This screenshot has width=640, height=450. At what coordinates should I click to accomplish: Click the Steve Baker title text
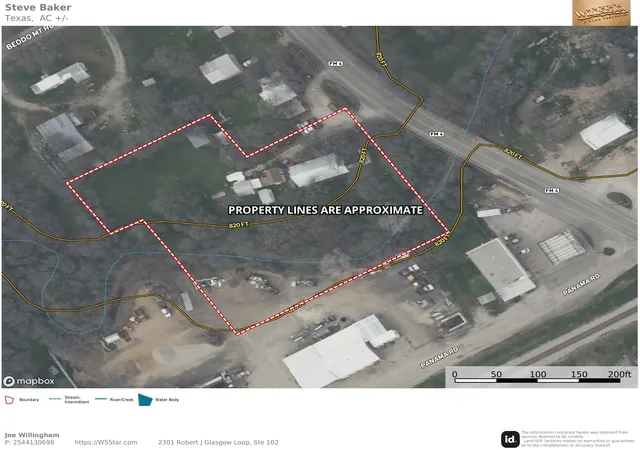tap(38, 7)
